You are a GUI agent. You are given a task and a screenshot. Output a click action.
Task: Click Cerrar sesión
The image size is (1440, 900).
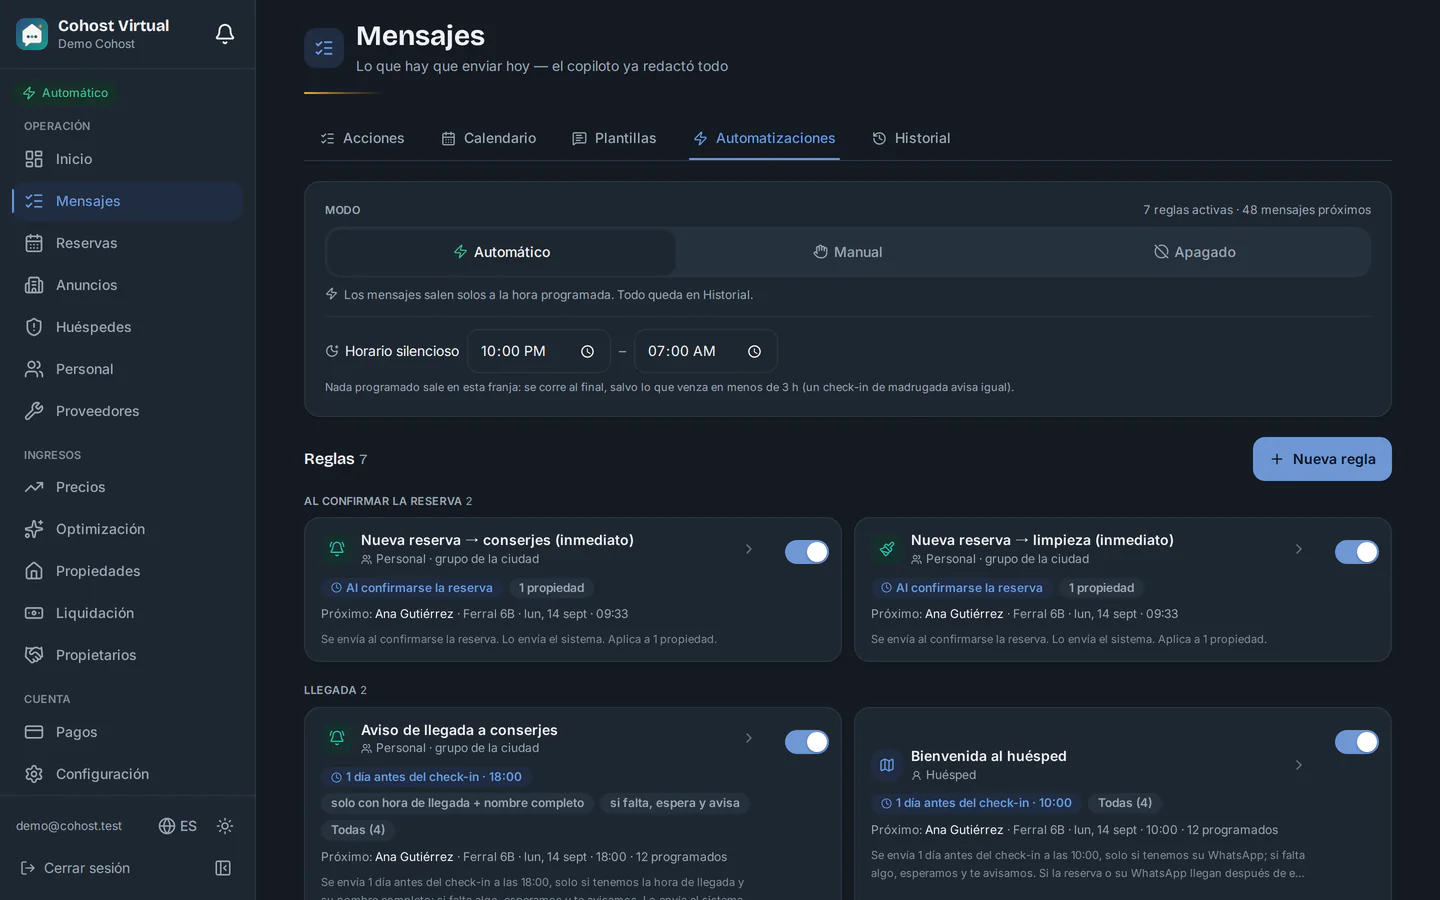76,868
